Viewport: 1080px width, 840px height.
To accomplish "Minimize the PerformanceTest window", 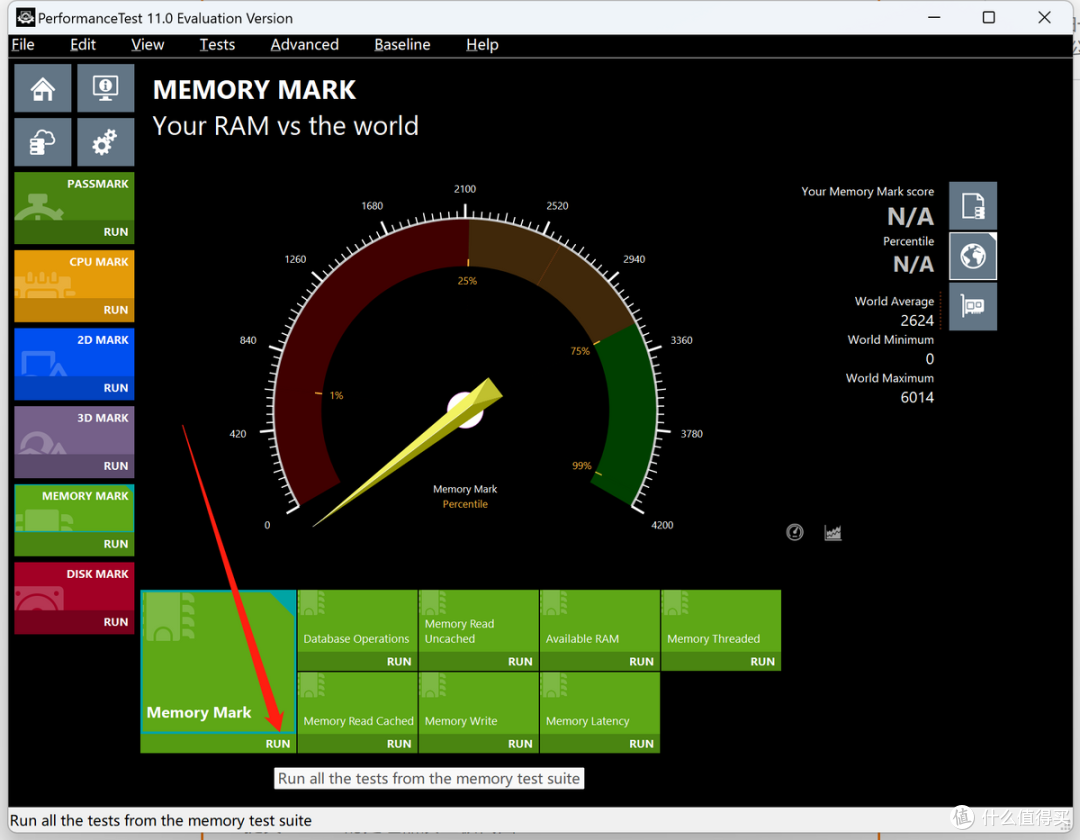I will (x=934, y=17).
